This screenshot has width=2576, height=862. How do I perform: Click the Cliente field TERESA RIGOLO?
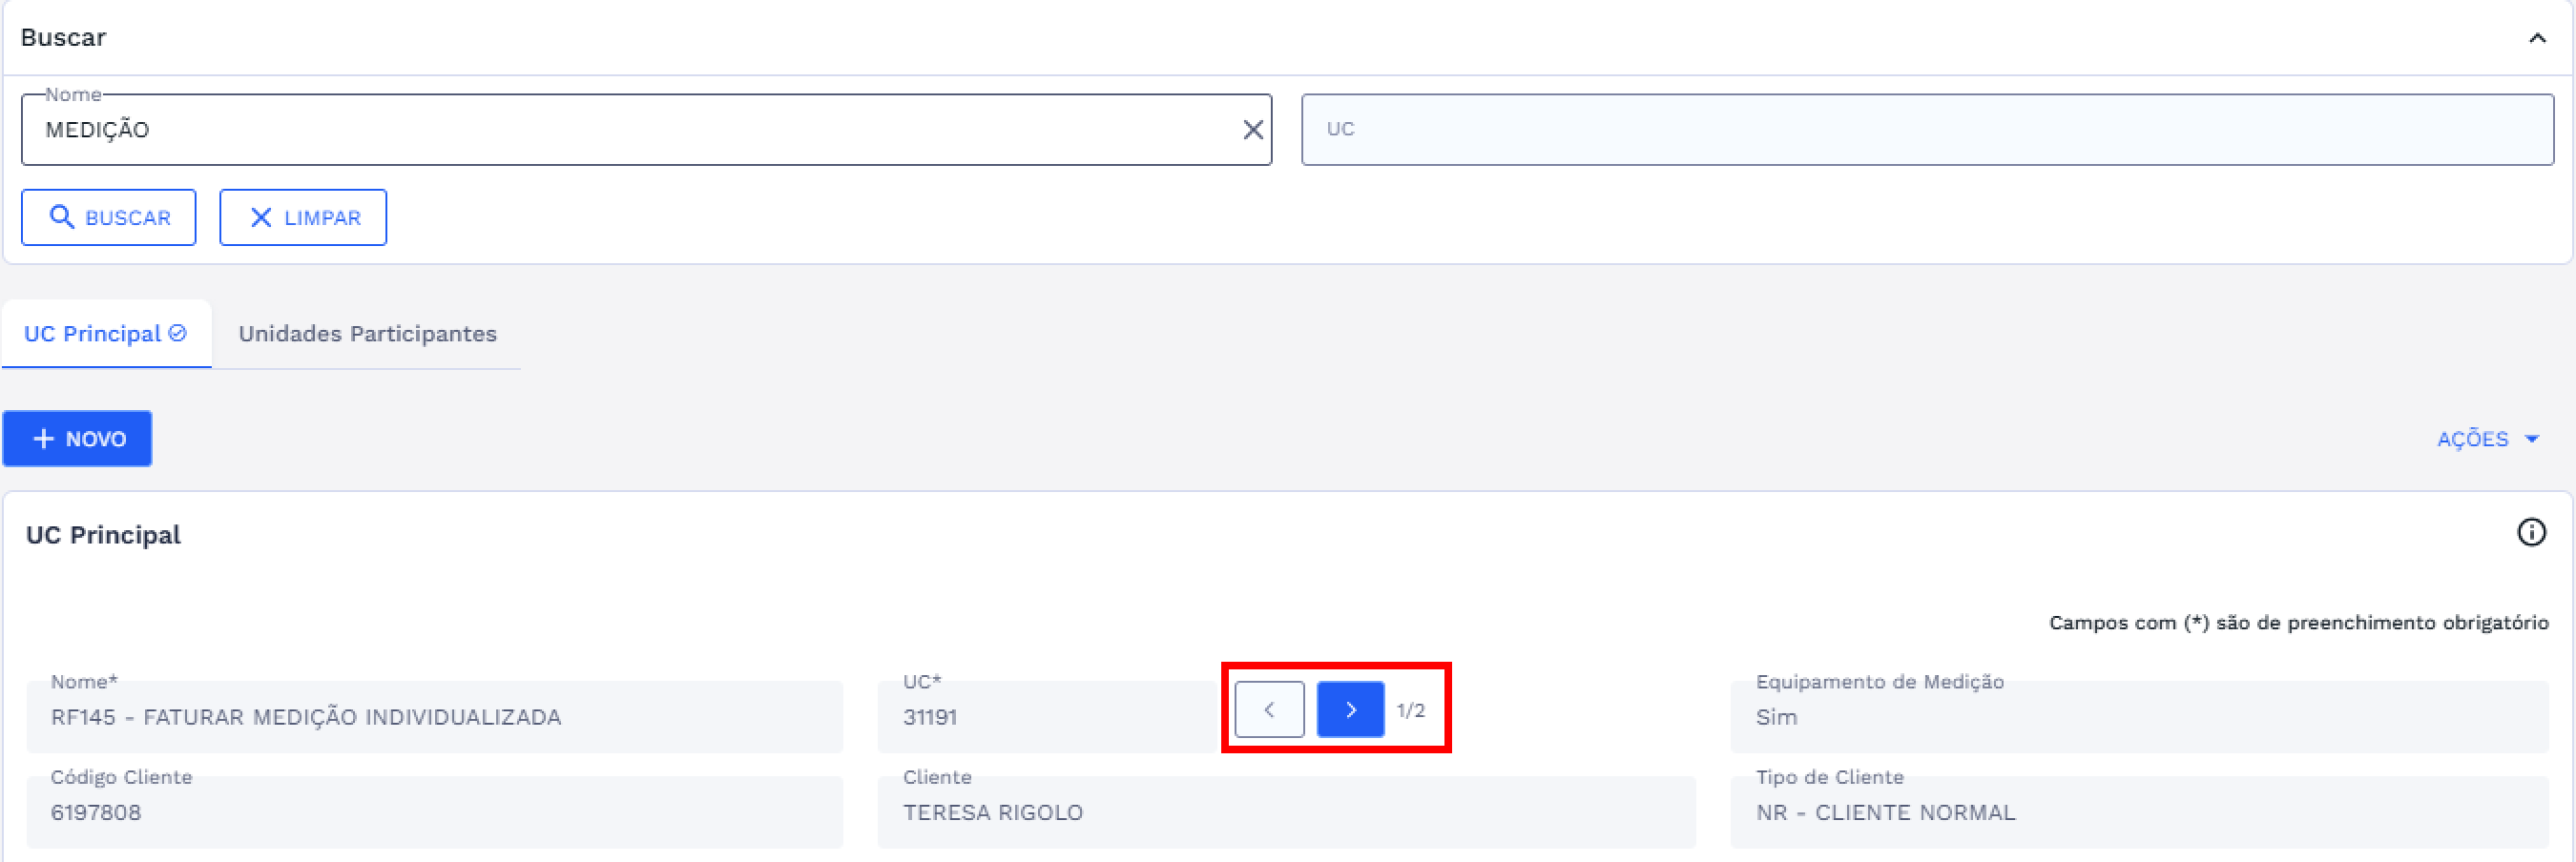coord(1286,812)
